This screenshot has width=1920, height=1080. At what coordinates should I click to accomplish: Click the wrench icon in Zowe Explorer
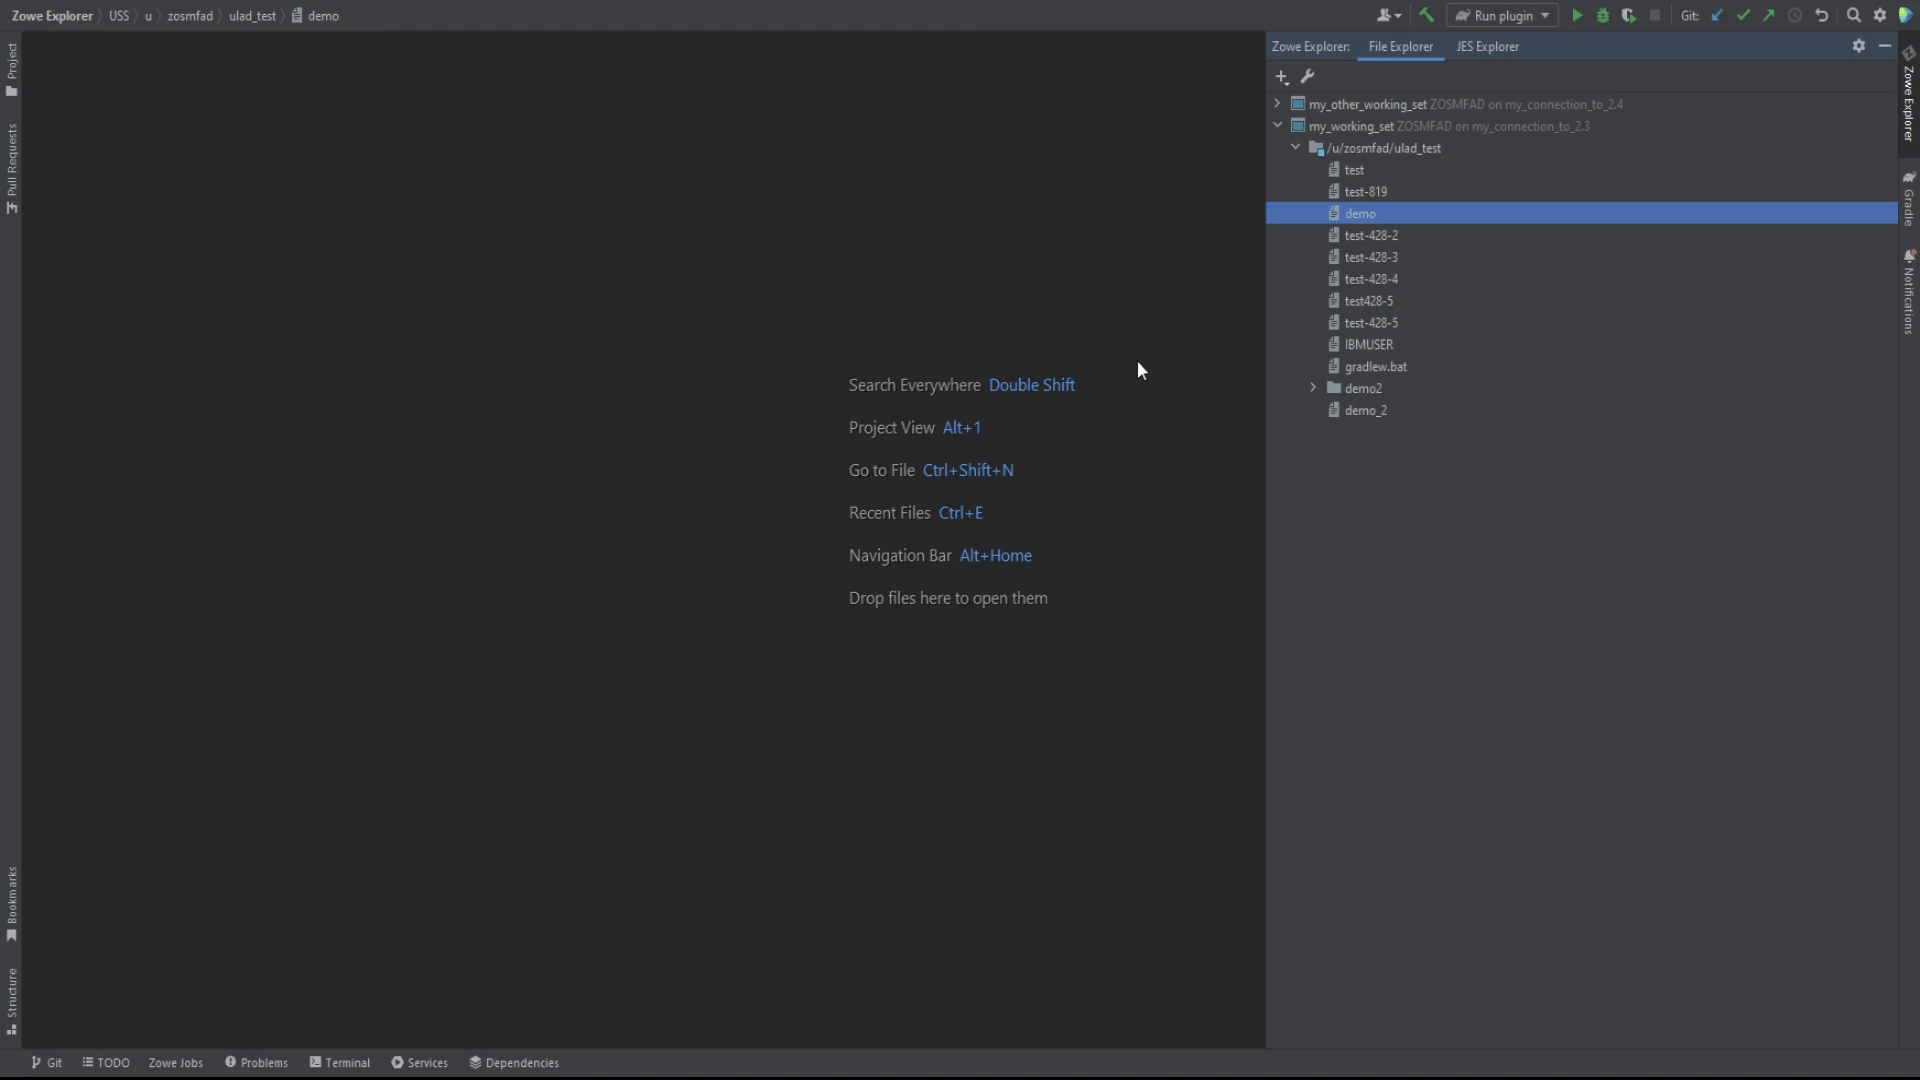tap(1307, 77)
